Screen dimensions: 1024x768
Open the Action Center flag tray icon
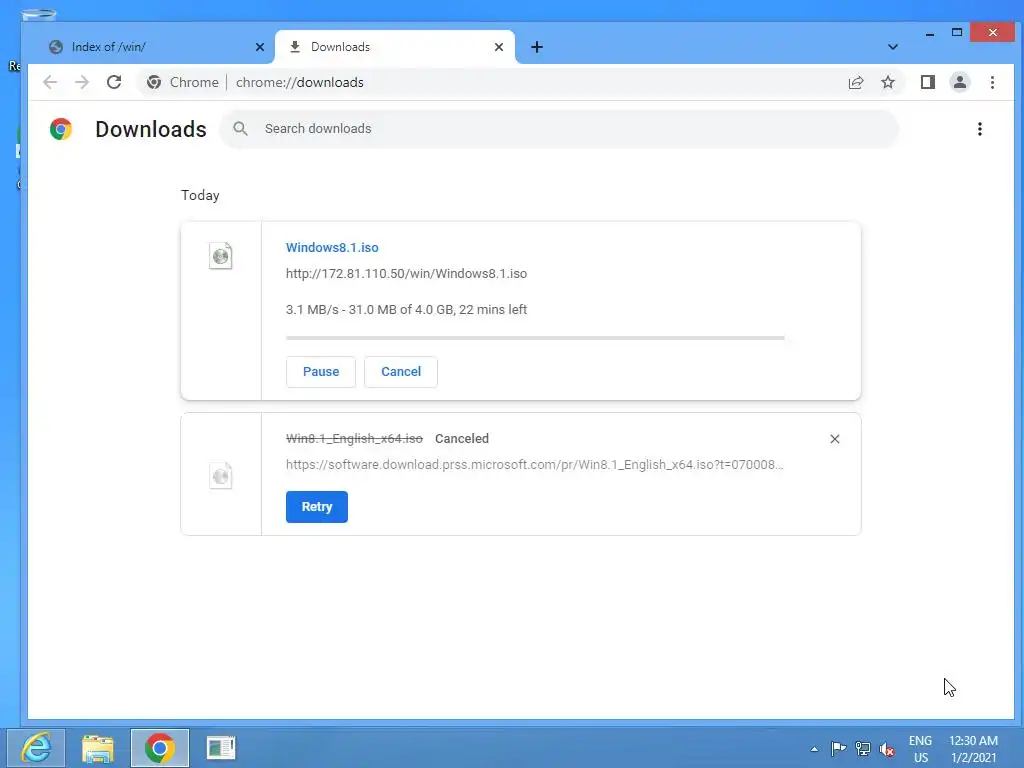pyautogui.click(x=839, y=748)
